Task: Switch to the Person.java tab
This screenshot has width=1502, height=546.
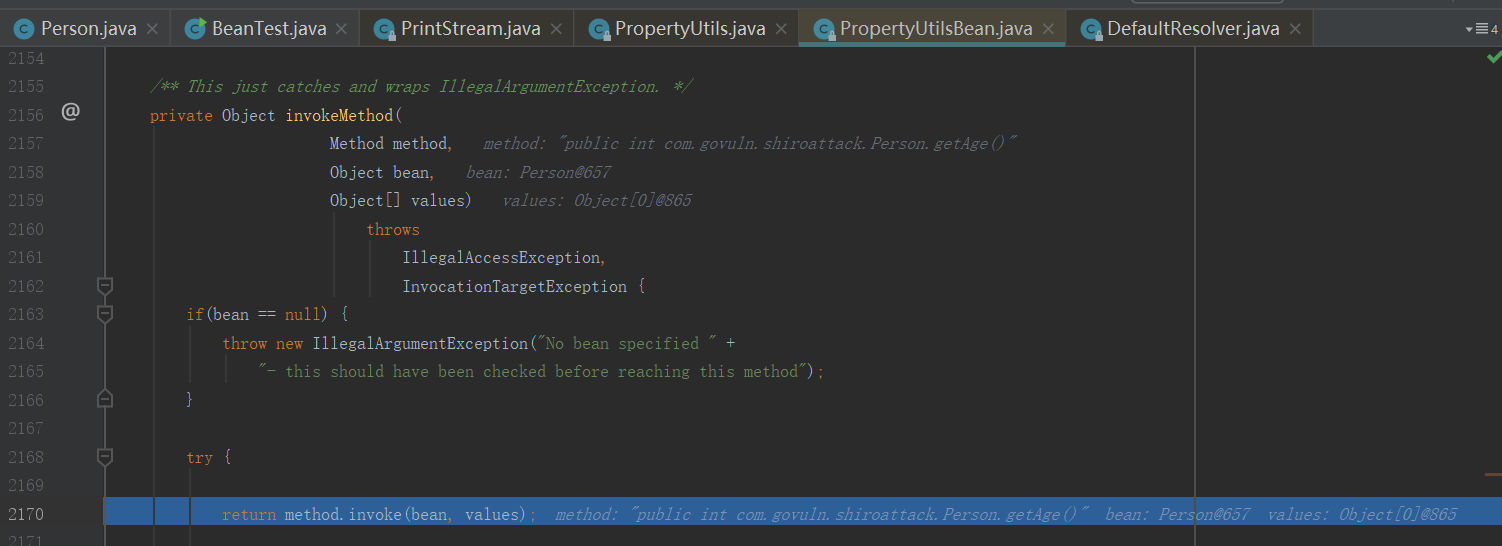Action: click(88, 29)
